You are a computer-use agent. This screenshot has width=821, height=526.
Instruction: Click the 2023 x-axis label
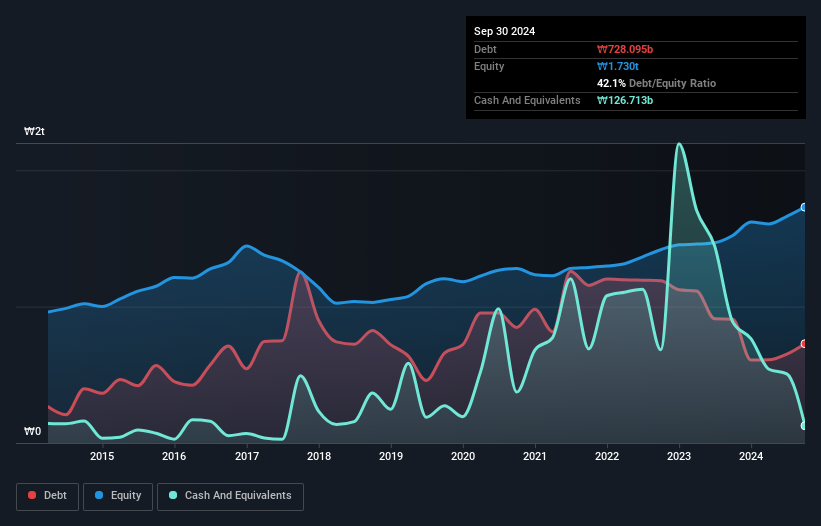[x=679, y=456]
